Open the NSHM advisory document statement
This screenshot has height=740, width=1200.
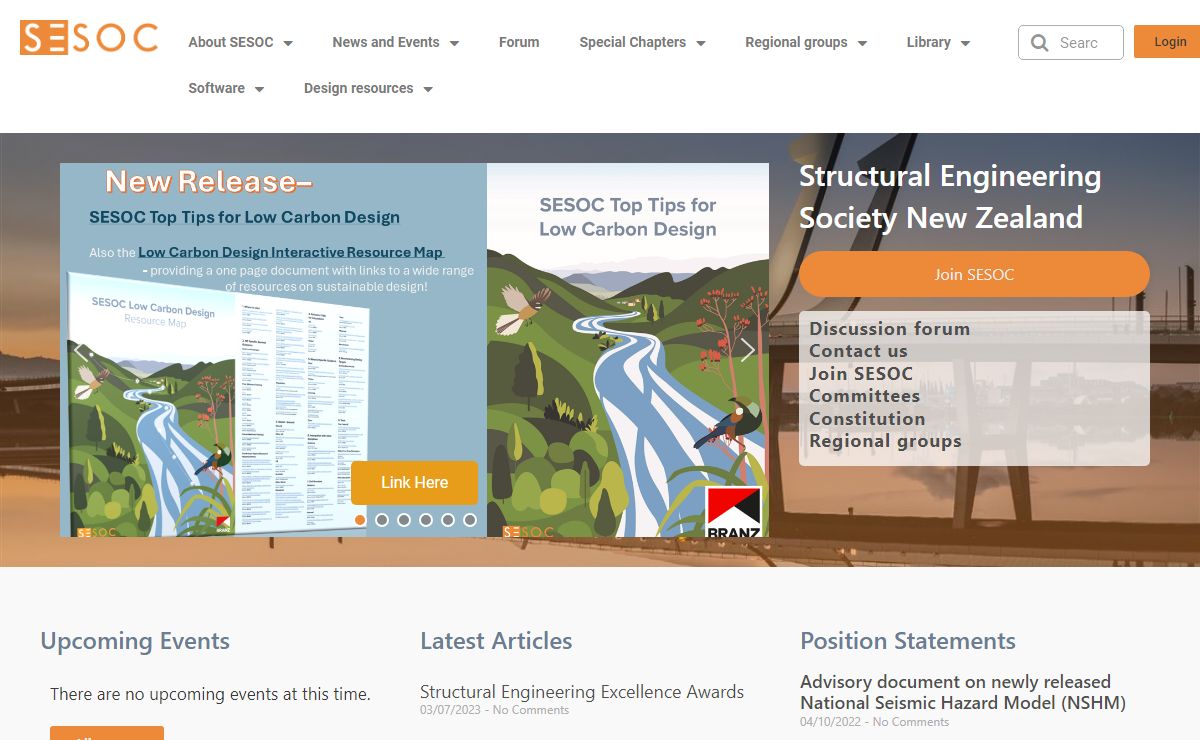[963, 693]
